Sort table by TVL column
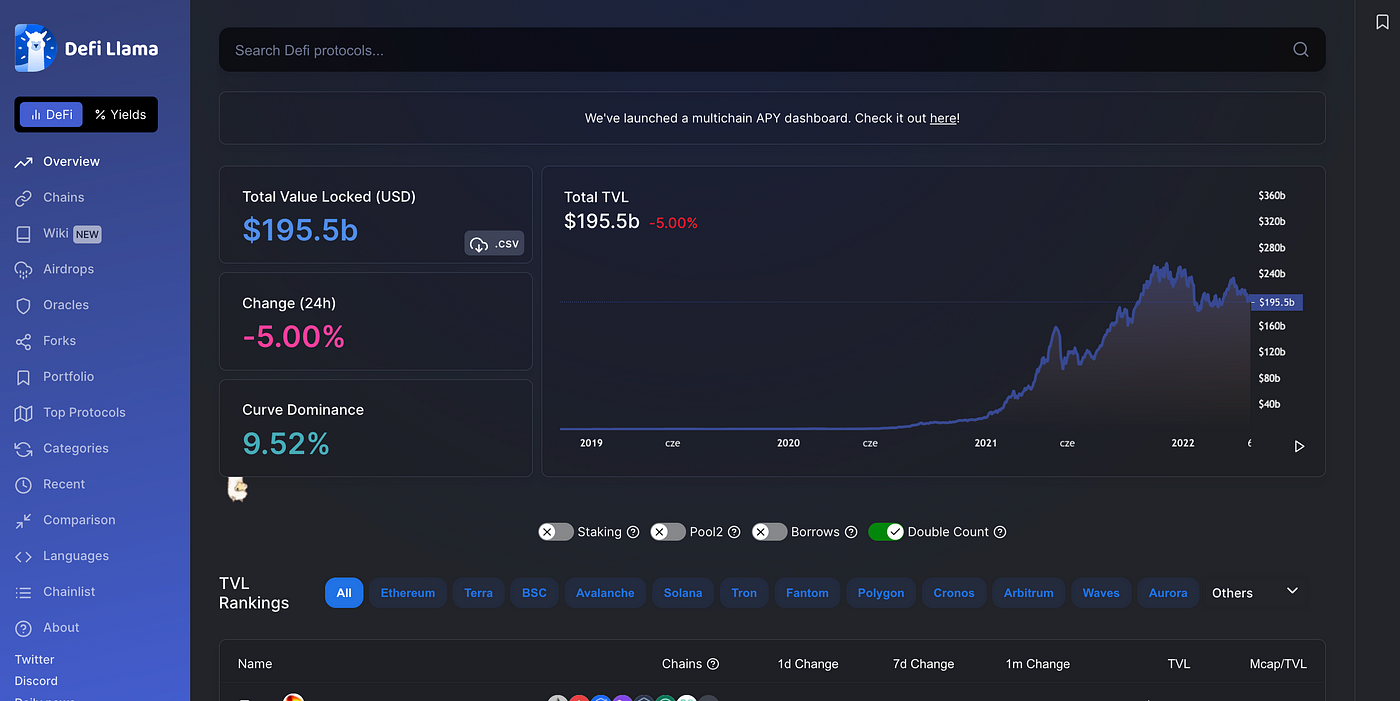This screenshot has height=701, width=1400. coord(1179,664)
